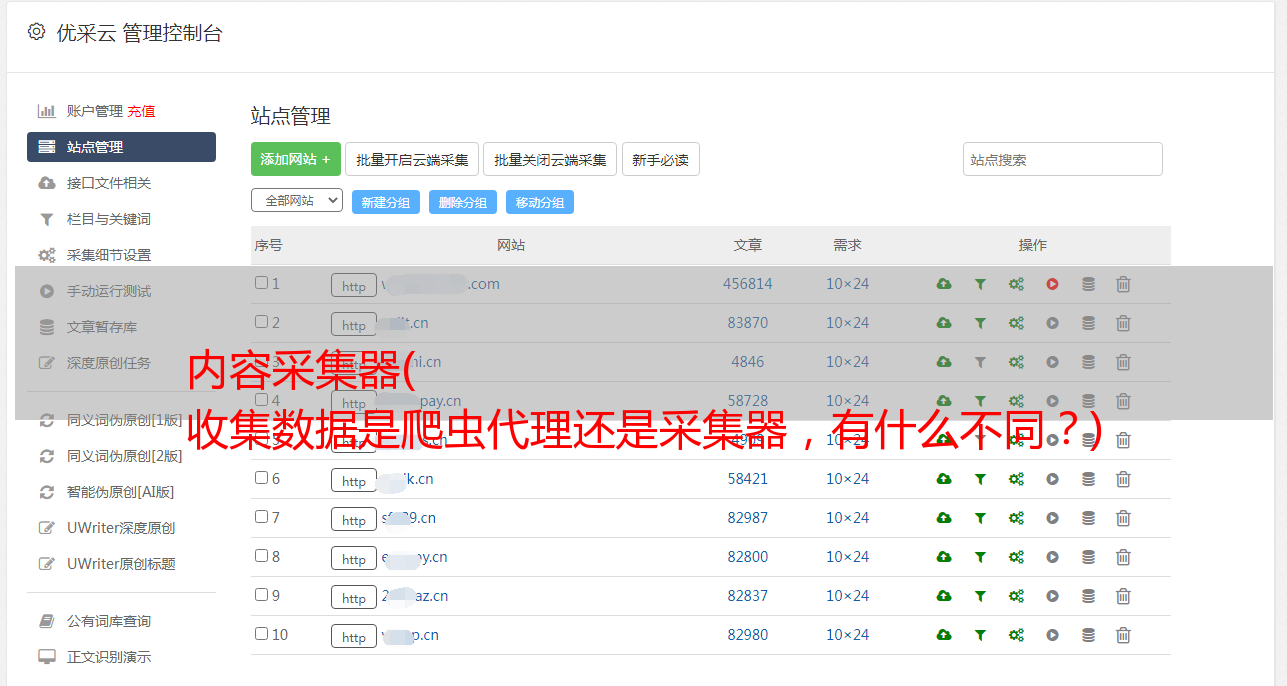Click the green filter icon in row 7
The width and height of the screenshot is (1287, 686).
point(980,518)
